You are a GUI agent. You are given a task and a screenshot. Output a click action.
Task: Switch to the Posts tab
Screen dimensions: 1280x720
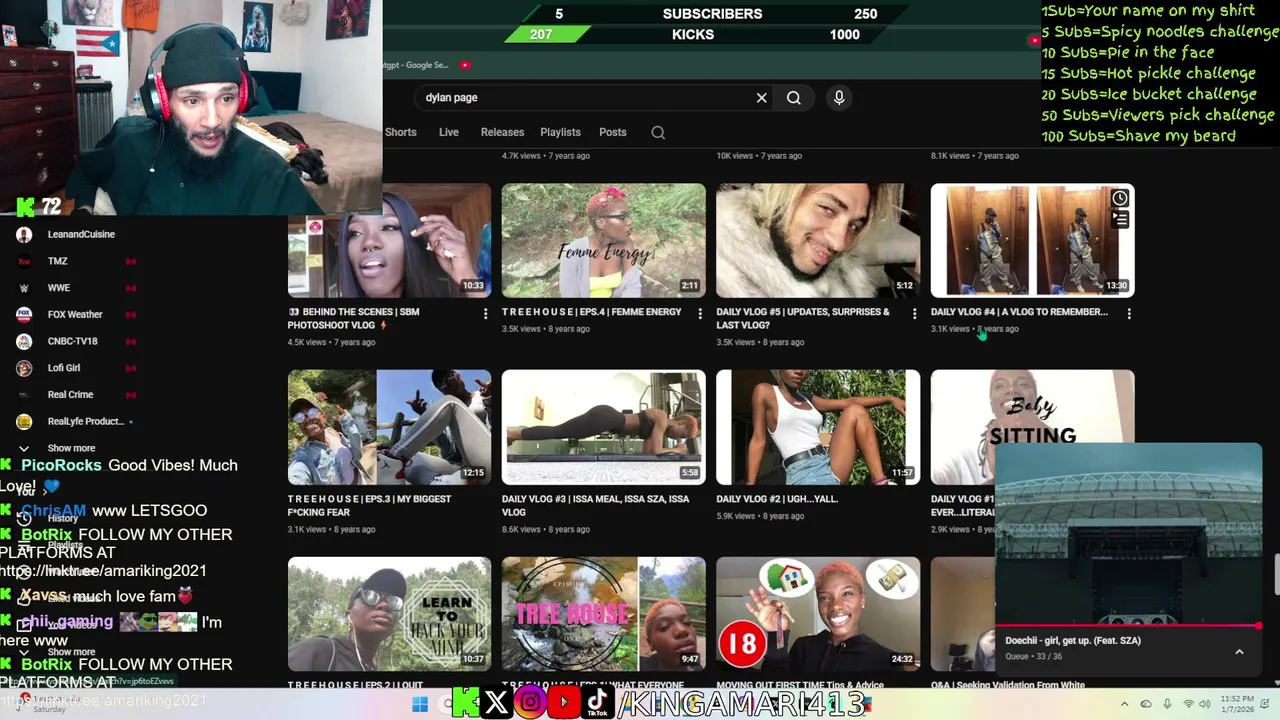coord(613,132)
